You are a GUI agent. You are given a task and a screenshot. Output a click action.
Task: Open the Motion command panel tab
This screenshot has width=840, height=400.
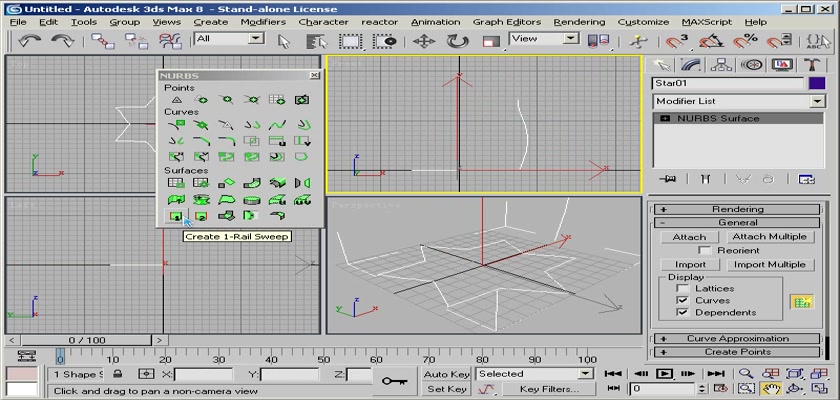point(752,65)
